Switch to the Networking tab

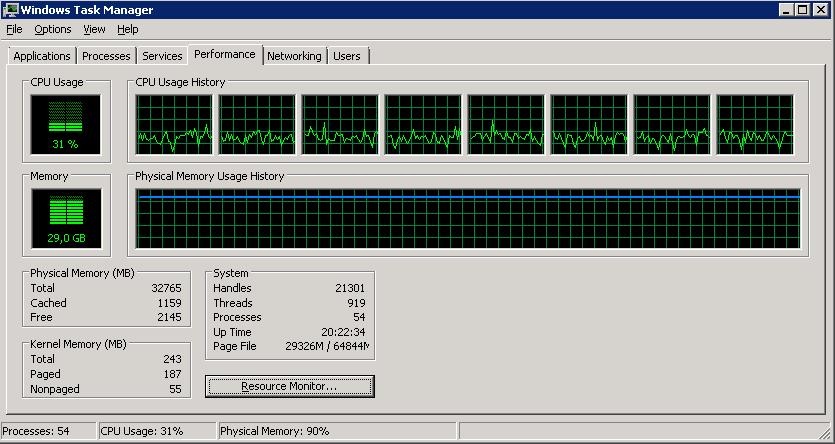pos(294,56)
